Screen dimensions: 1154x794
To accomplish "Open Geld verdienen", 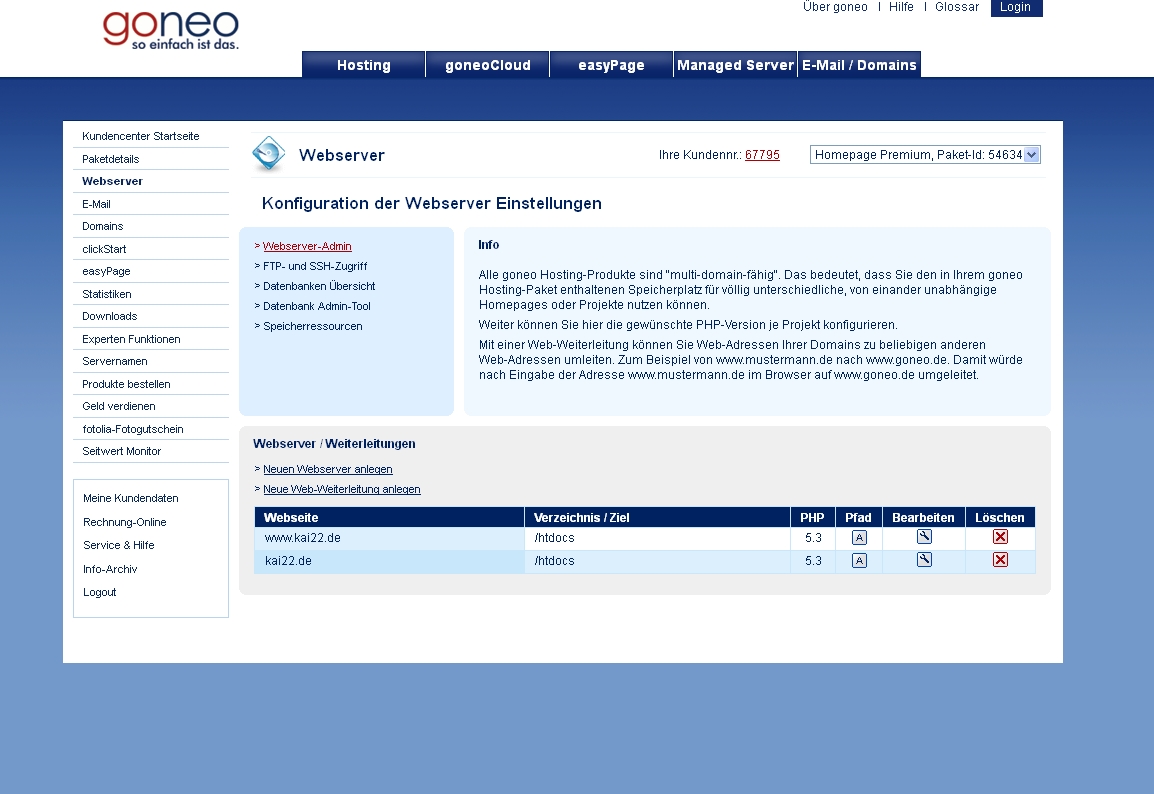I will [x=118, y=405].
